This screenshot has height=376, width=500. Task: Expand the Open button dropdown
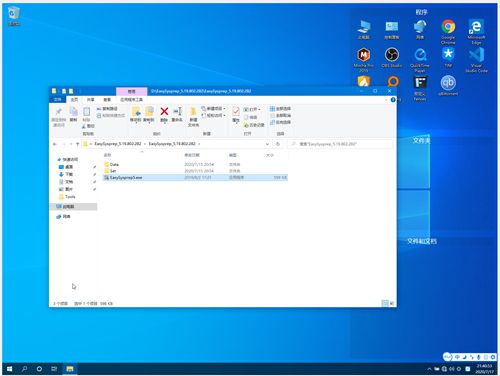coord(259,109)
